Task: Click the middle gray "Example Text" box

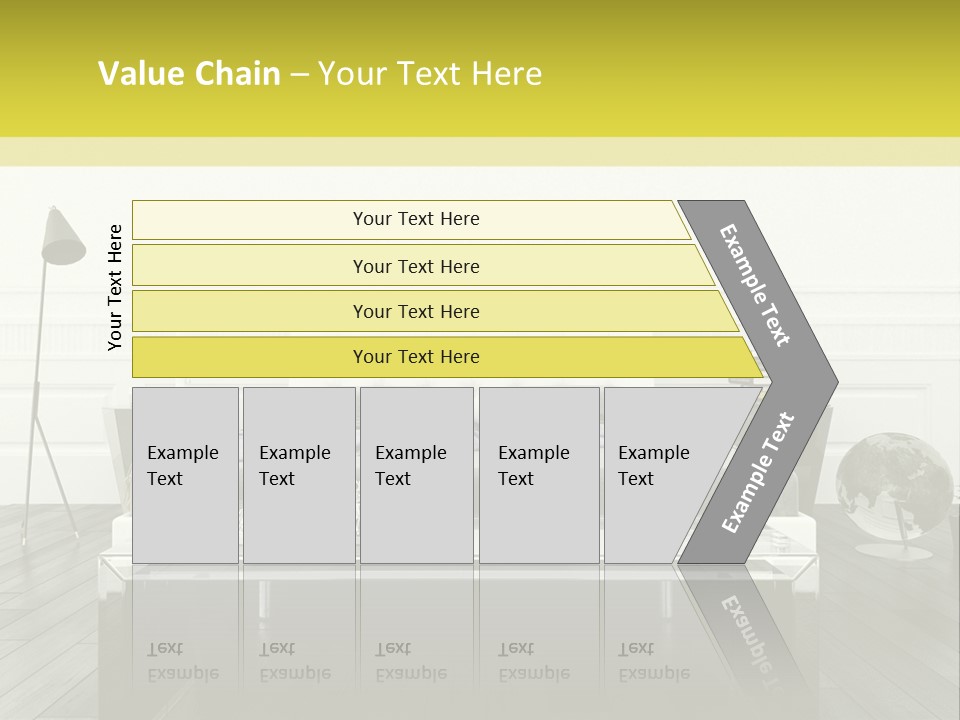Action: [416, 474]
